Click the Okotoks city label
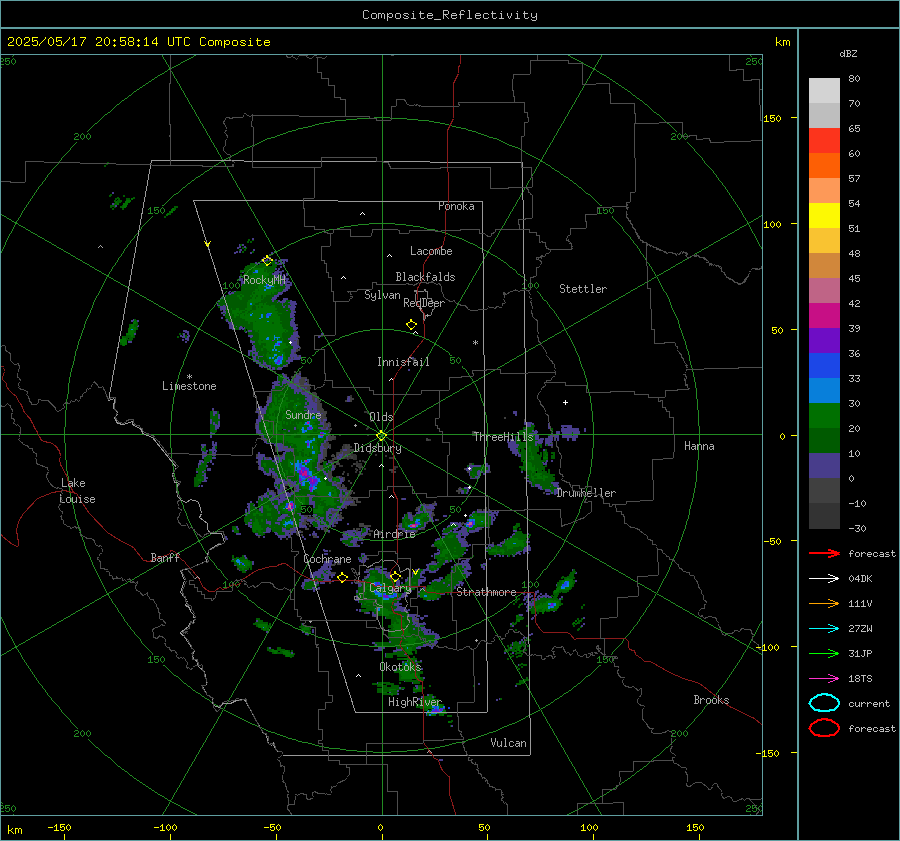Image resolution: width=900 pixels, height=841 pixels. coord(401,666)
